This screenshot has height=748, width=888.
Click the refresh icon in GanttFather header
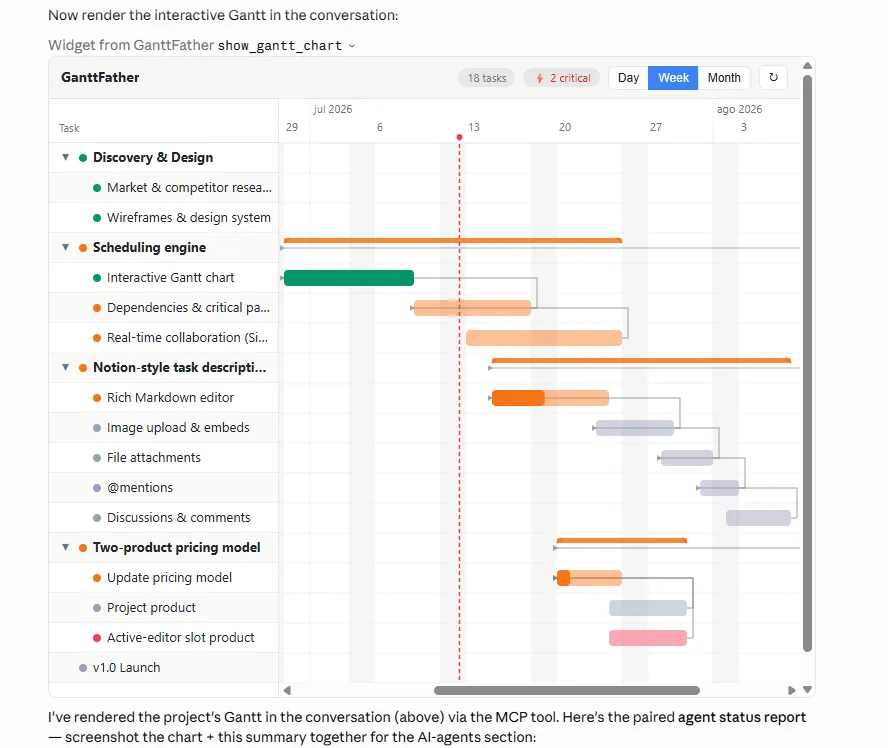tap(773, 78)
